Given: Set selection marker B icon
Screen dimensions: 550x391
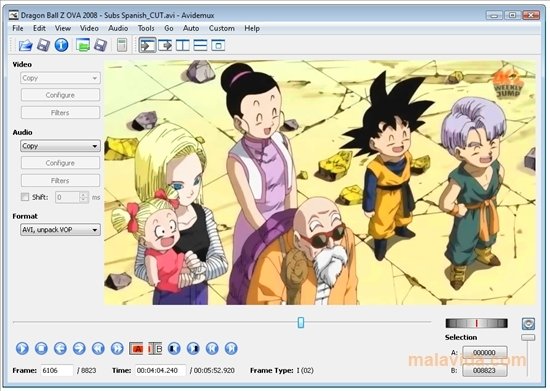Looking at the screenshot, I should click(x=155, y=349).
